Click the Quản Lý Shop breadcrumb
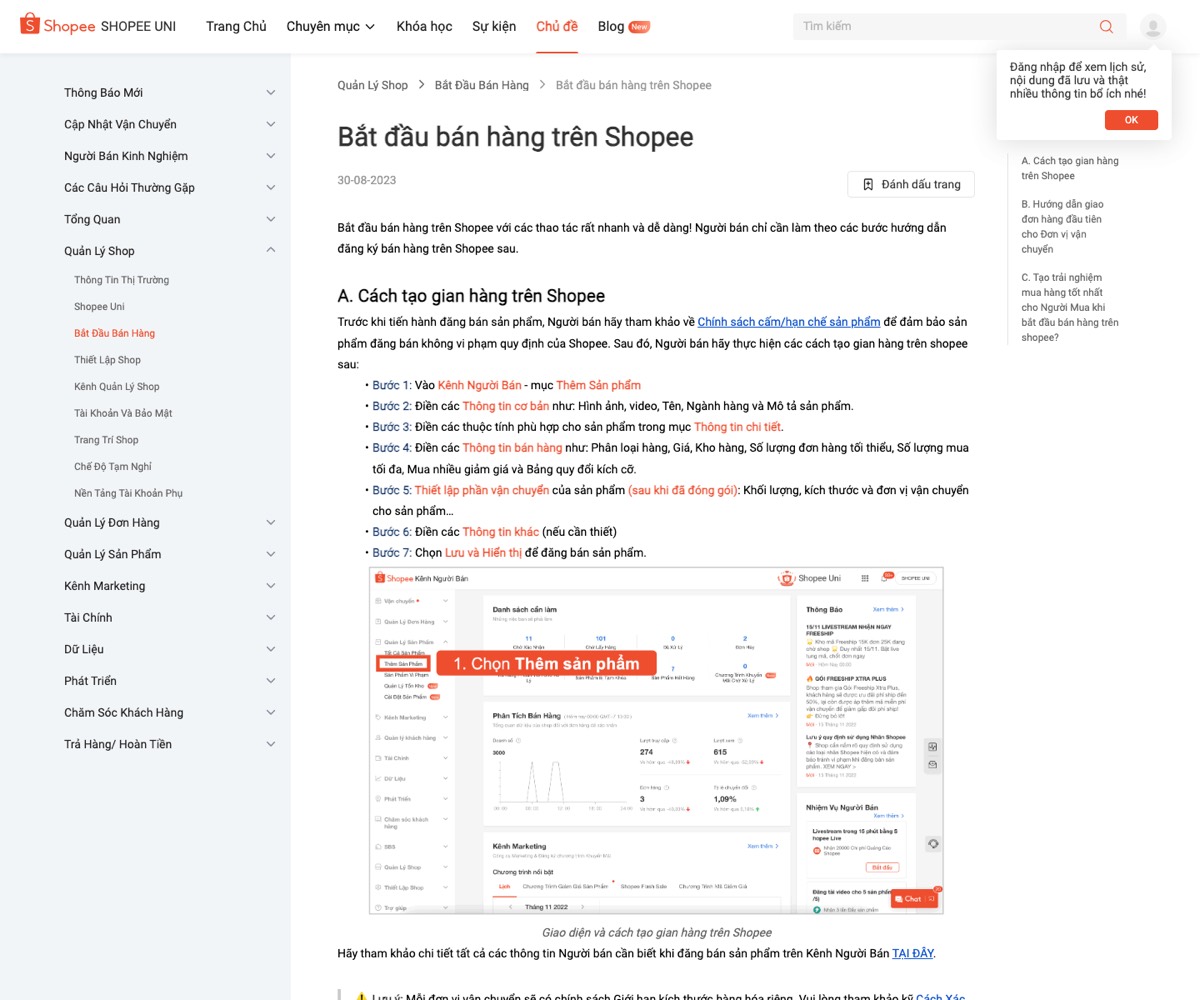Screen dimensions: 1200x1000 click(x=373, y=85)
